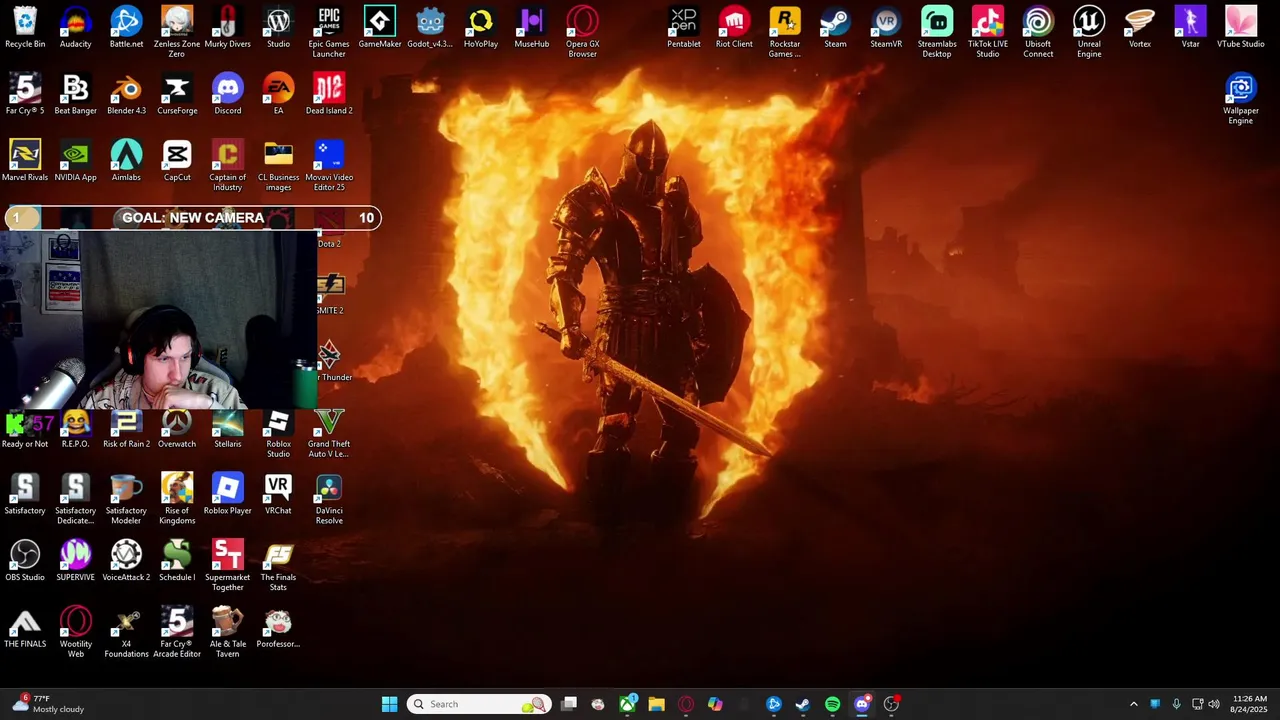This screenshot has height=720, width=1280.
Task: Open the Murky Divers shortcut
Action: click(227, 28)
